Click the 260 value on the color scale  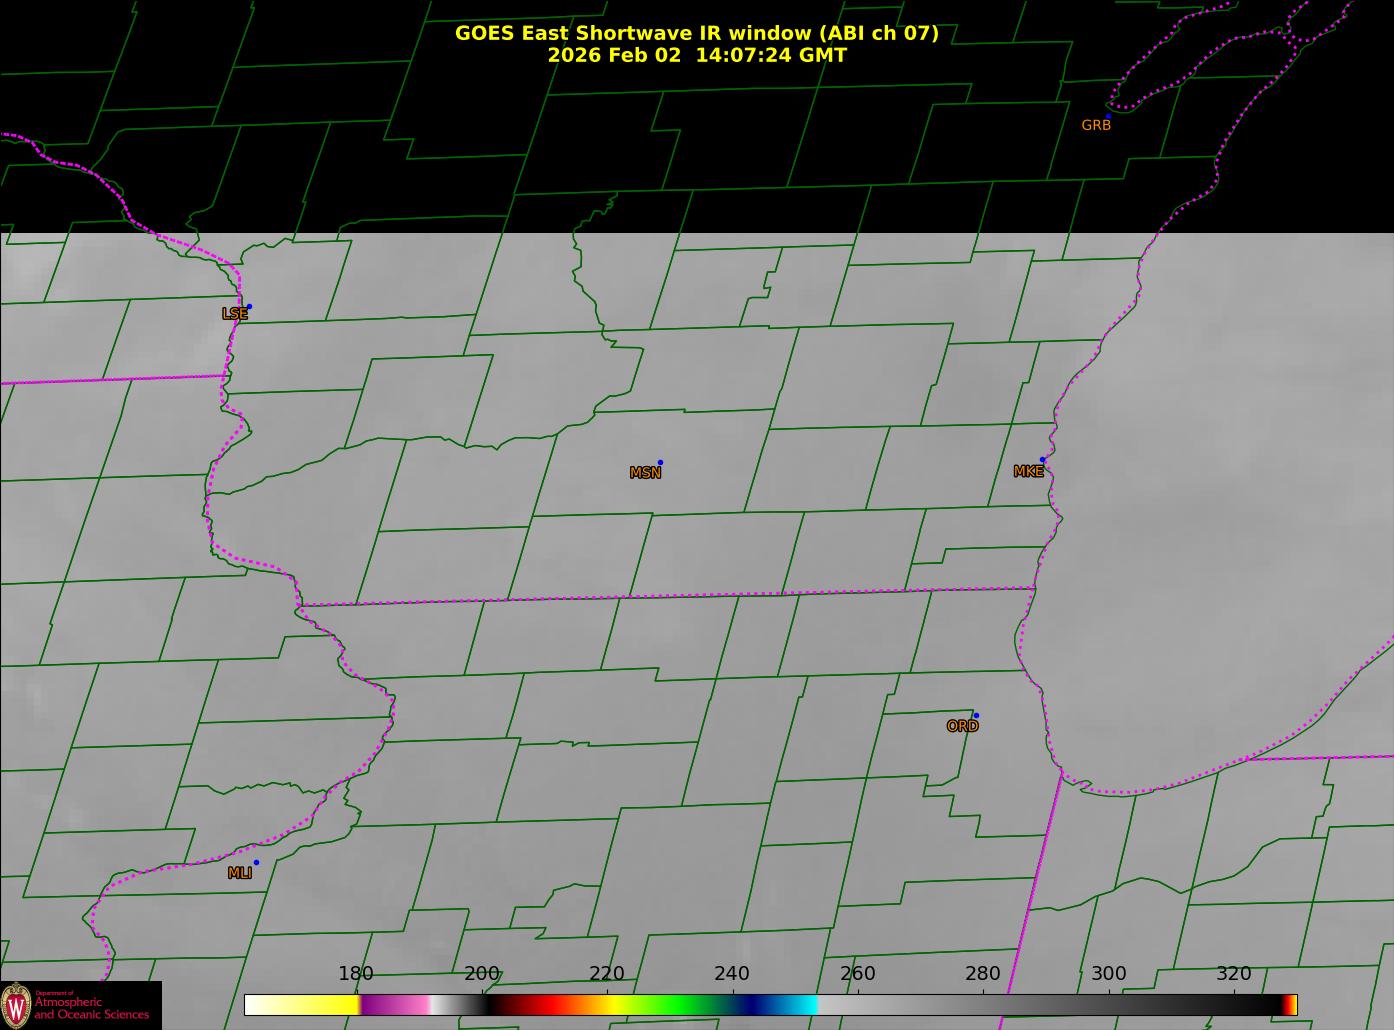(x=858, y=973)
